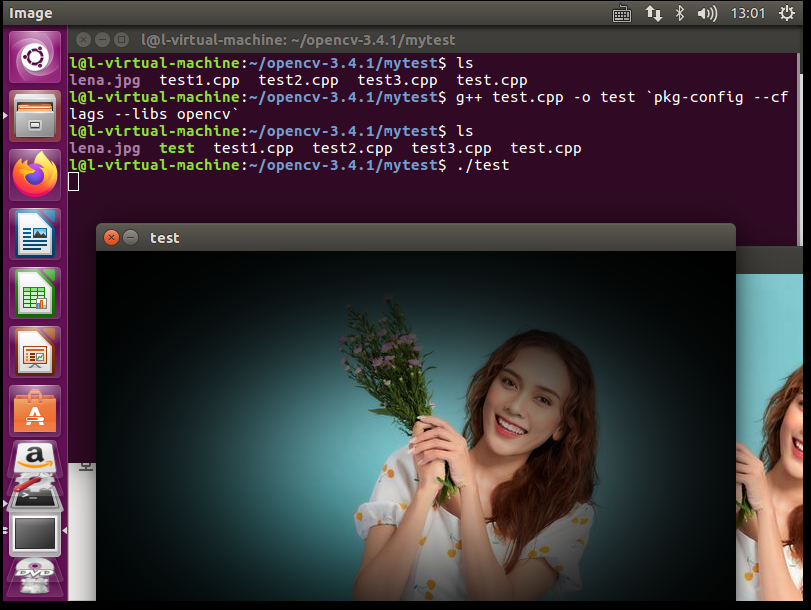Screen dimensions: 811x610
Task: Click the 'g++ test.cpp -o test' command
Action: (545, 97)
